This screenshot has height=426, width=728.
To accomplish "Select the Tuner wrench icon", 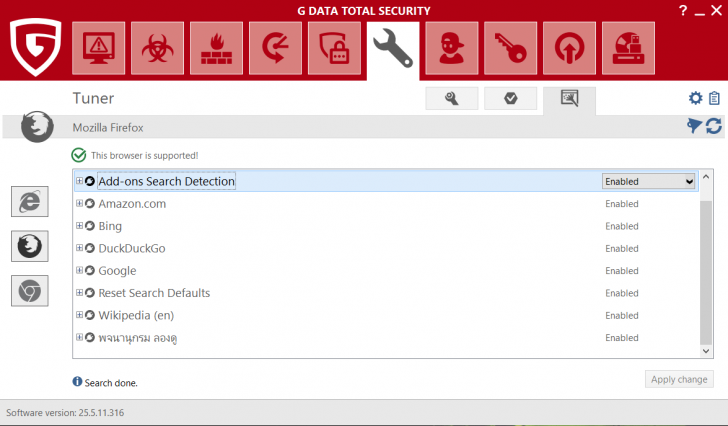I will pyautogui.click(x=393, y=49).
